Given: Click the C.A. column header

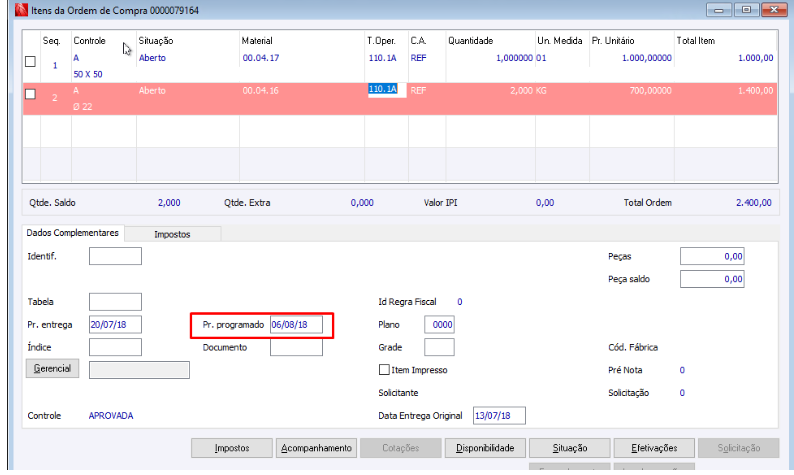Looking at the screenshot, I should pos(418,41).
